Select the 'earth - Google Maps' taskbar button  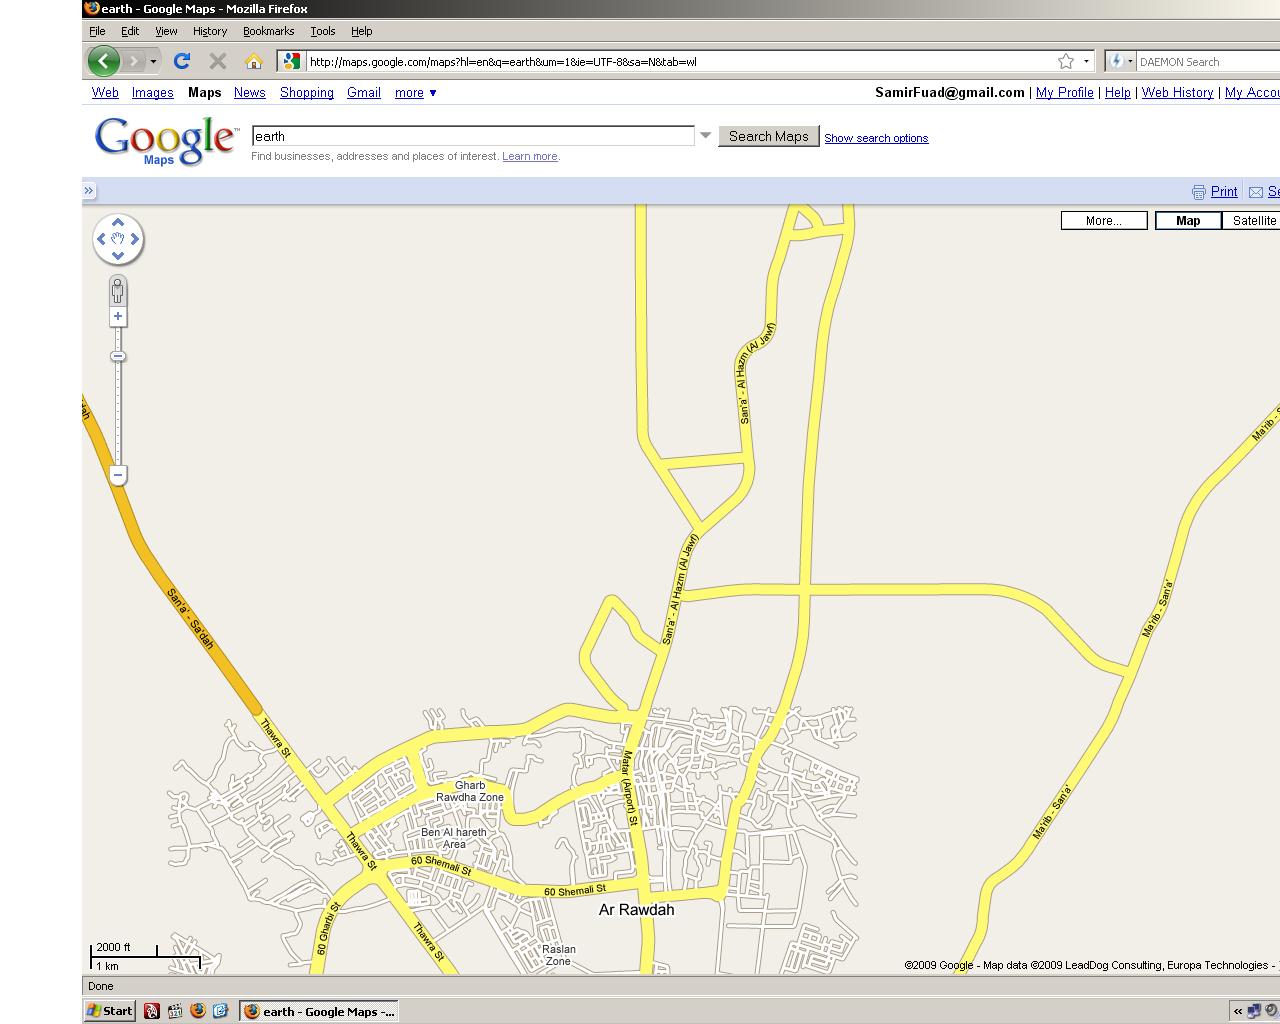(319, 1011)
